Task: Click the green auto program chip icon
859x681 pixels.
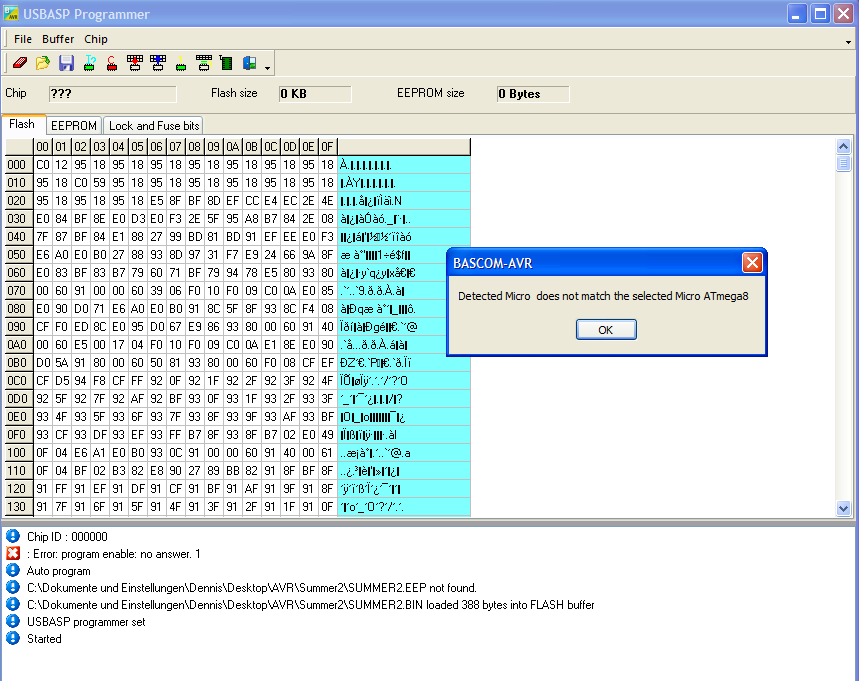Action: [x=226, y=63]
